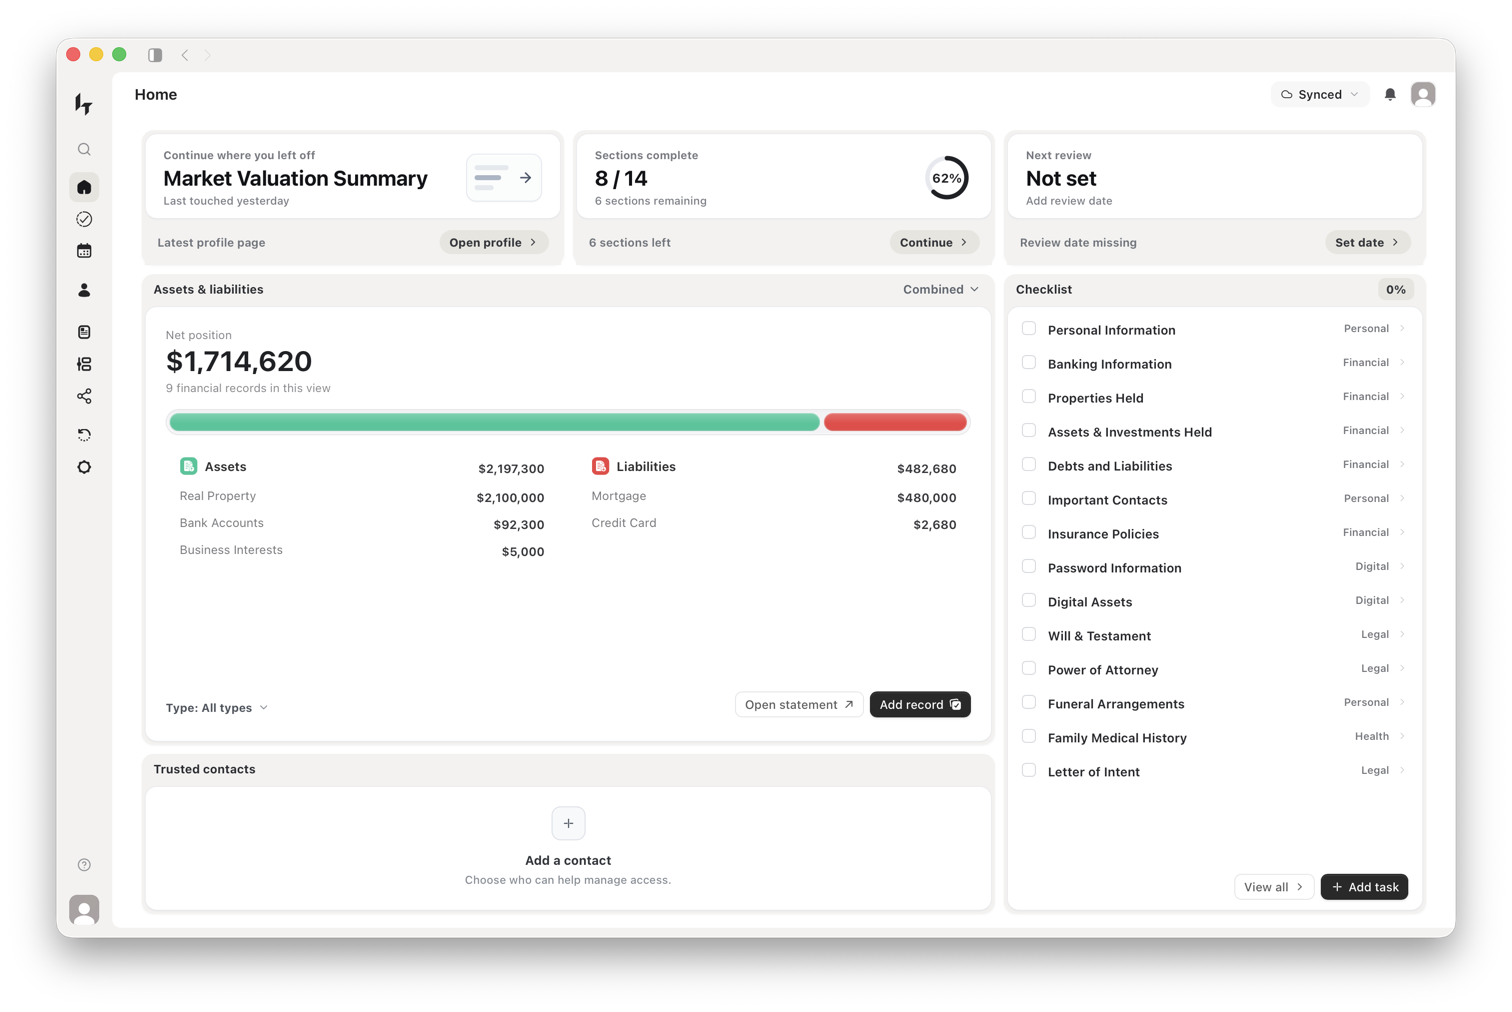Image resolution: width=1512 pixels, height=1012 pixels.
Task: Check the Insurance Policies checkbox
Action: click(1029, 532)
